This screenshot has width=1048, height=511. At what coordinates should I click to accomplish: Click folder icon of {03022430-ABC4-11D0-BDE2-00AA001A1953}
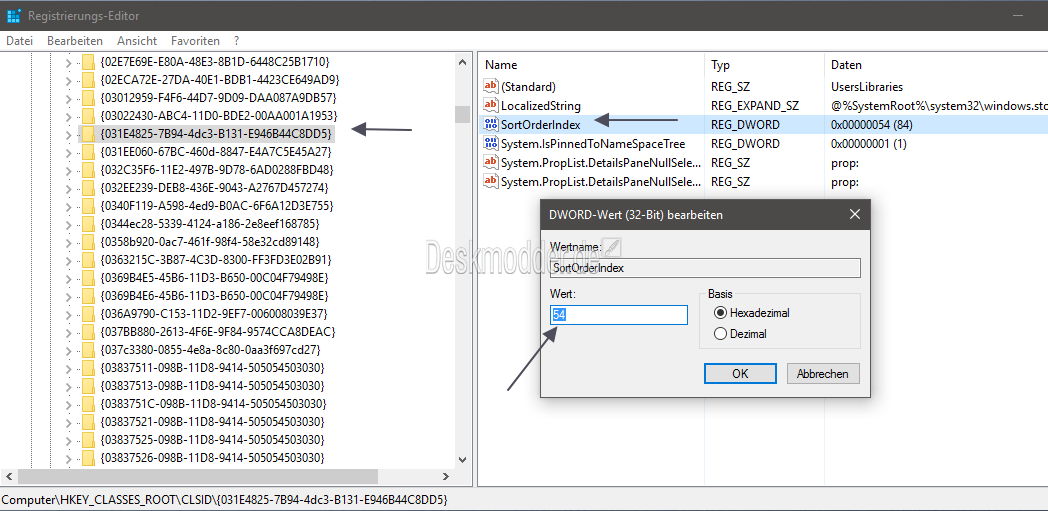(88, 116)
